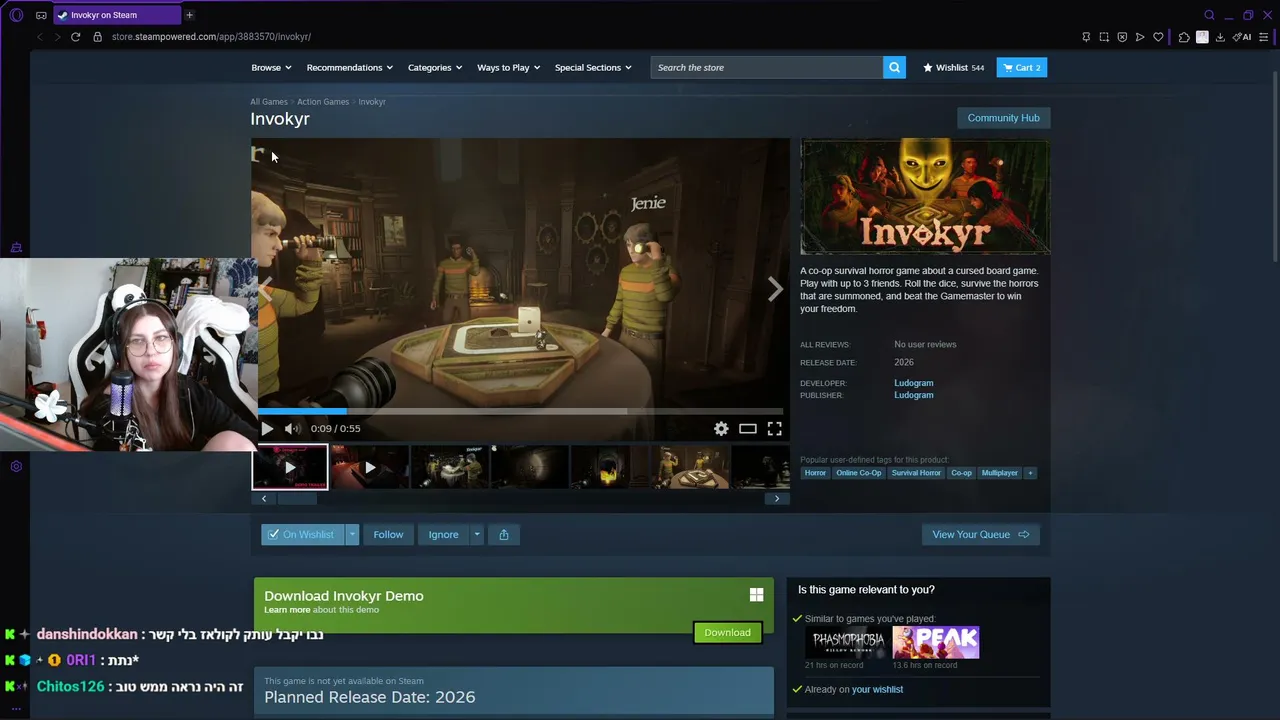Open the Ignore options dropdown arrow
The image size is (1280, 720).
point(477,534)
